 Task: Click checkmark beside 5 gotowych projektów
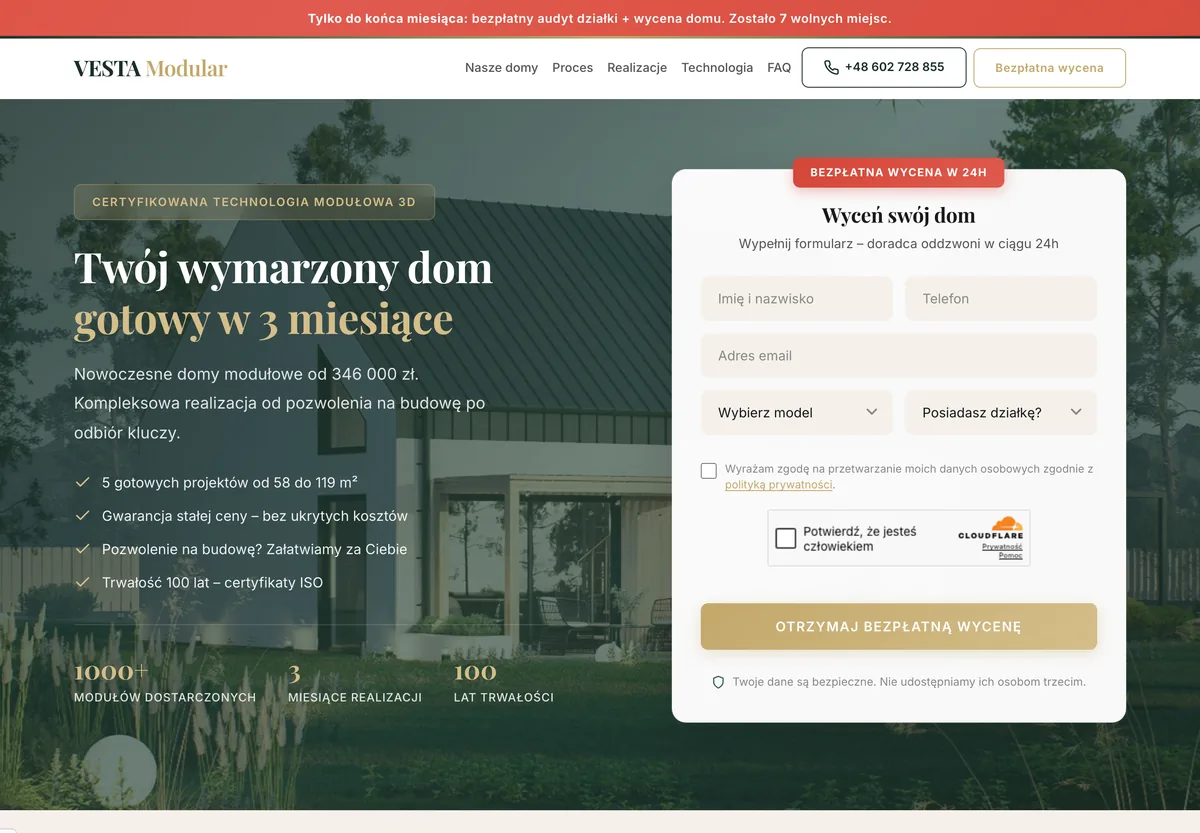83,482
